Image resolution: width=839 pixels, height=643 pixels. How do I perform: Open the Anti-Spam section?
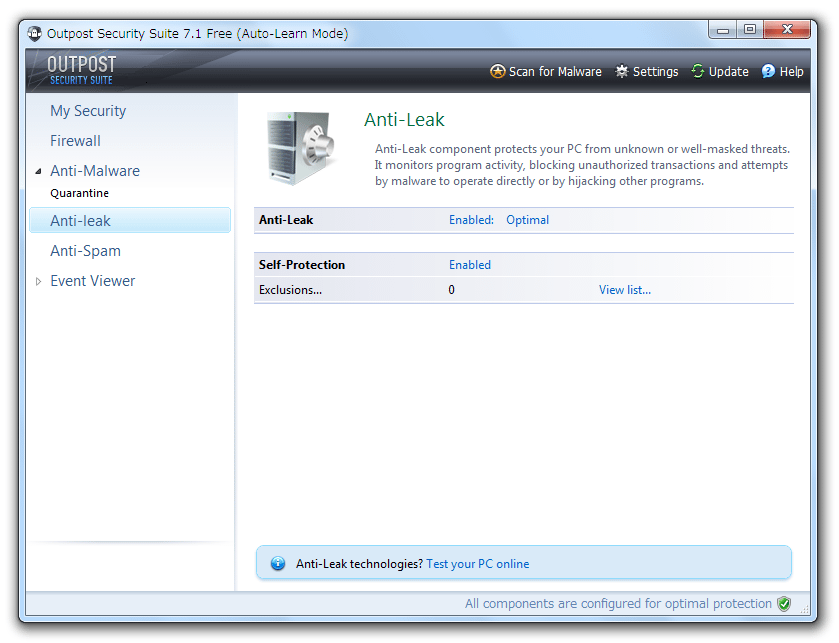pos(86,251)
